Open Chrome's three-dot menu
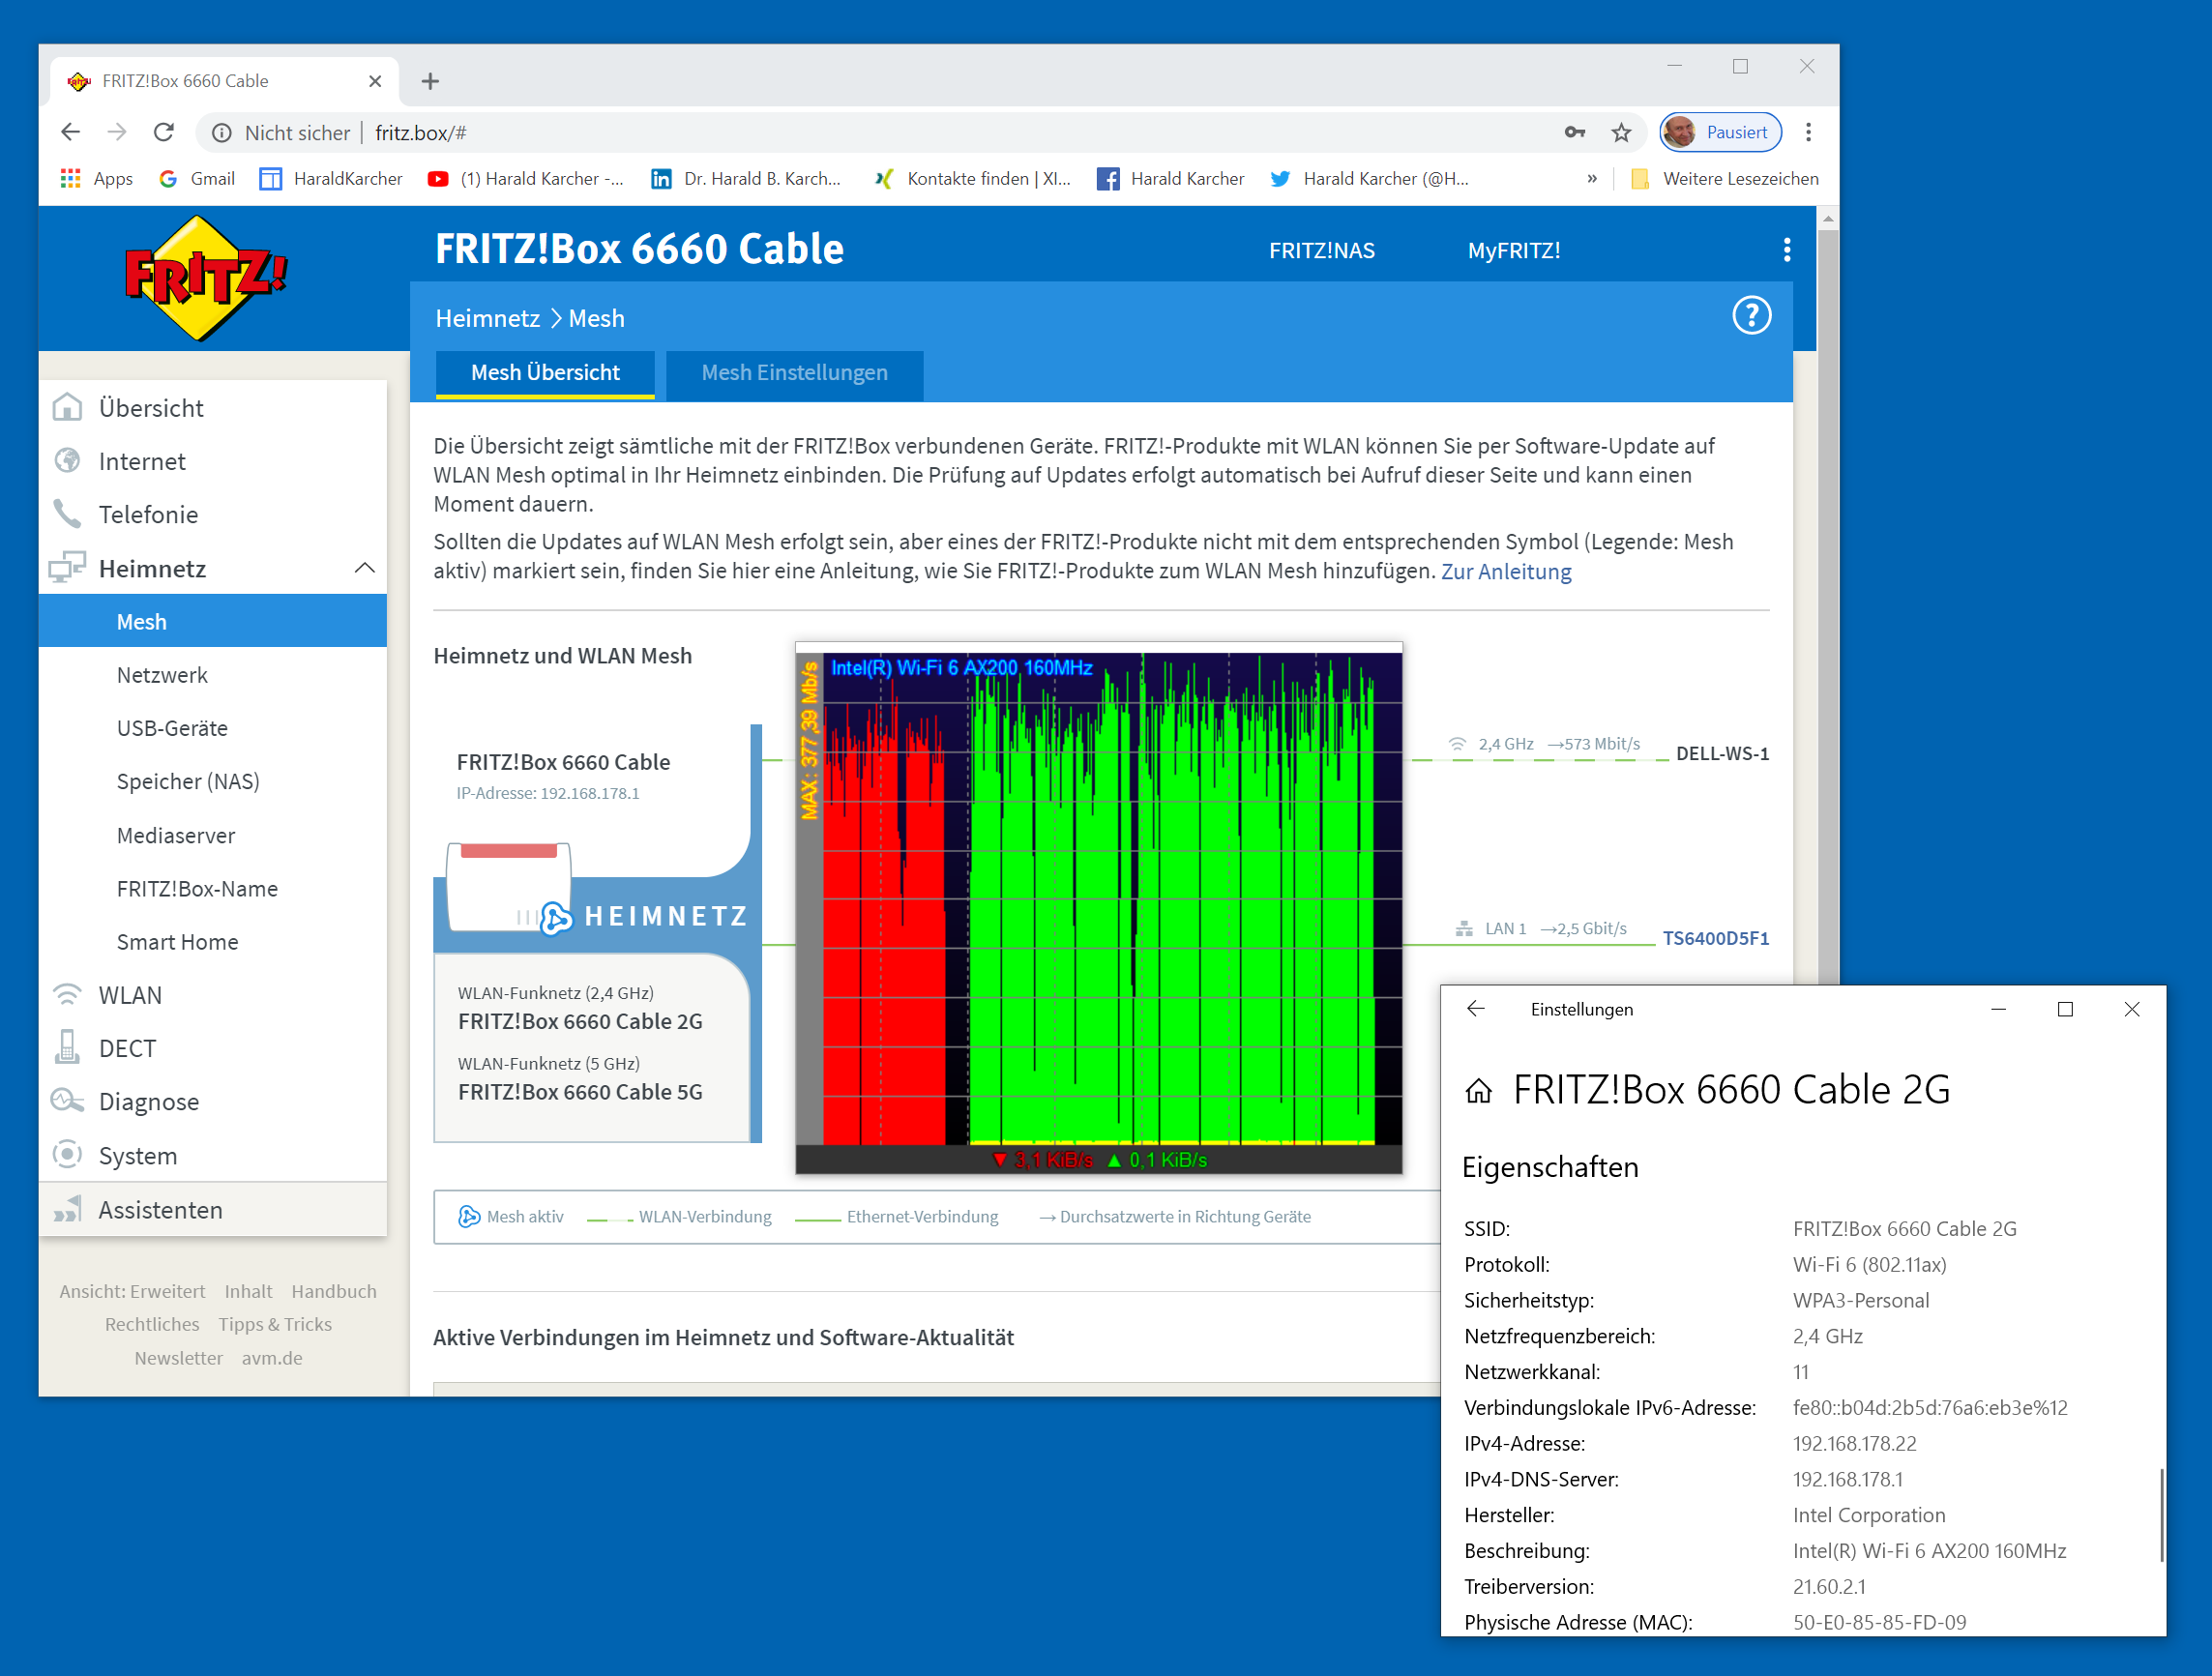This screenshot has height=1676, width=2212. [1808, 132]
